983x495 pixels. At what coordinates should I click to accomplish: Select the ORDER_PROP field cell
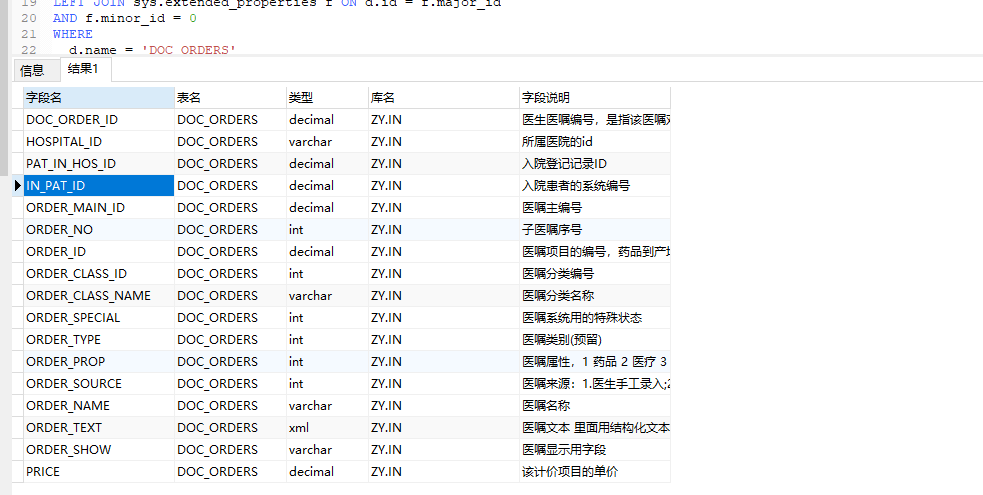[99, 361]
